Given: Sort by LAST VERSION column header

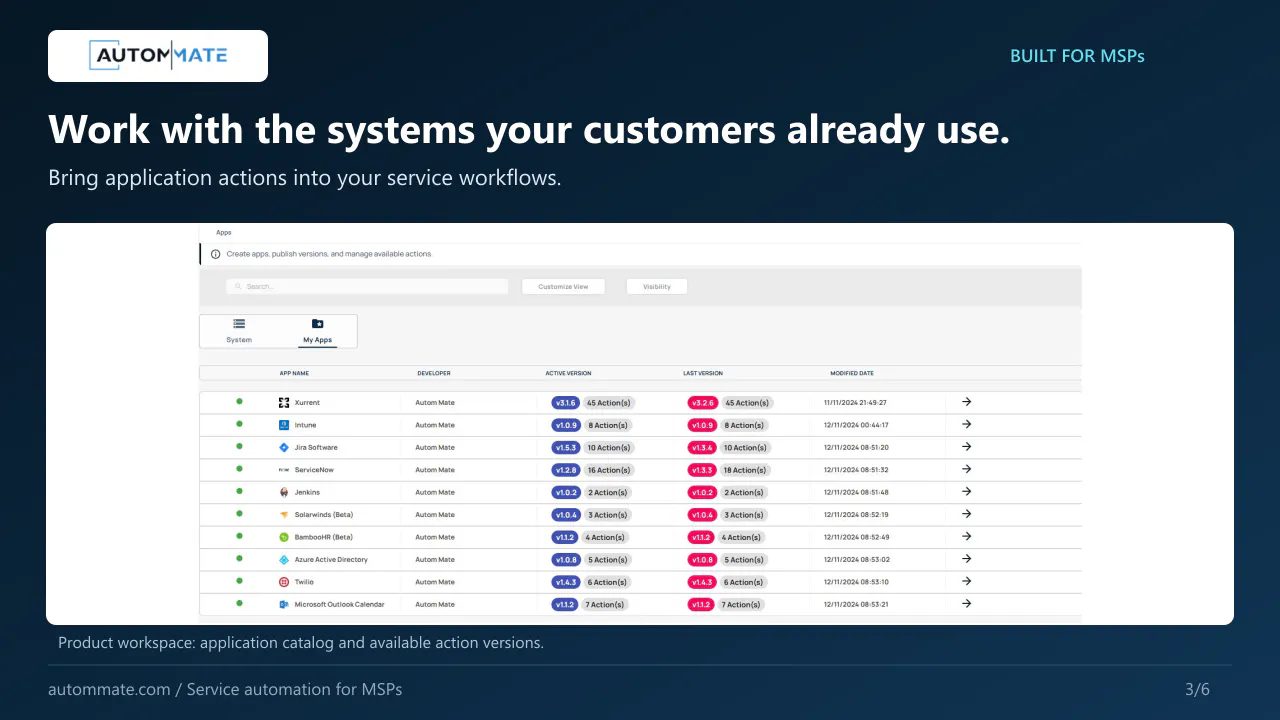Looking at the screenshot, I should 703,373.
